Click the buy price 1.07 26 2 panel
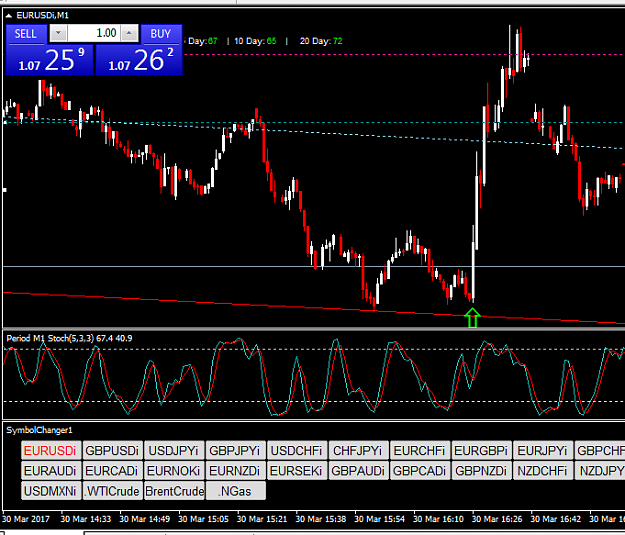The height and width of the screenshot is (535, 625). click(x=139, y=60)
